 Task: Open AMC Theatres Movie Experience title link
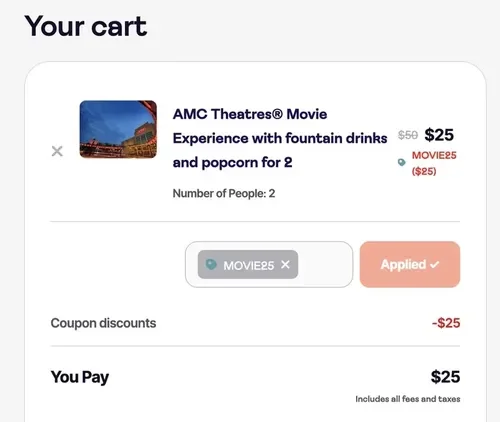pyautogui.click(x=280, y=138)
